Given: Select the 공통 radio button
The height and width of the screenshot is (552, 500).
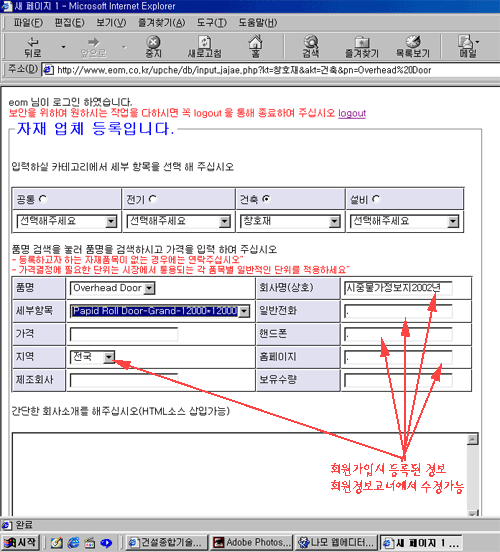Looking at the screenshot, I should pos(43,199).
